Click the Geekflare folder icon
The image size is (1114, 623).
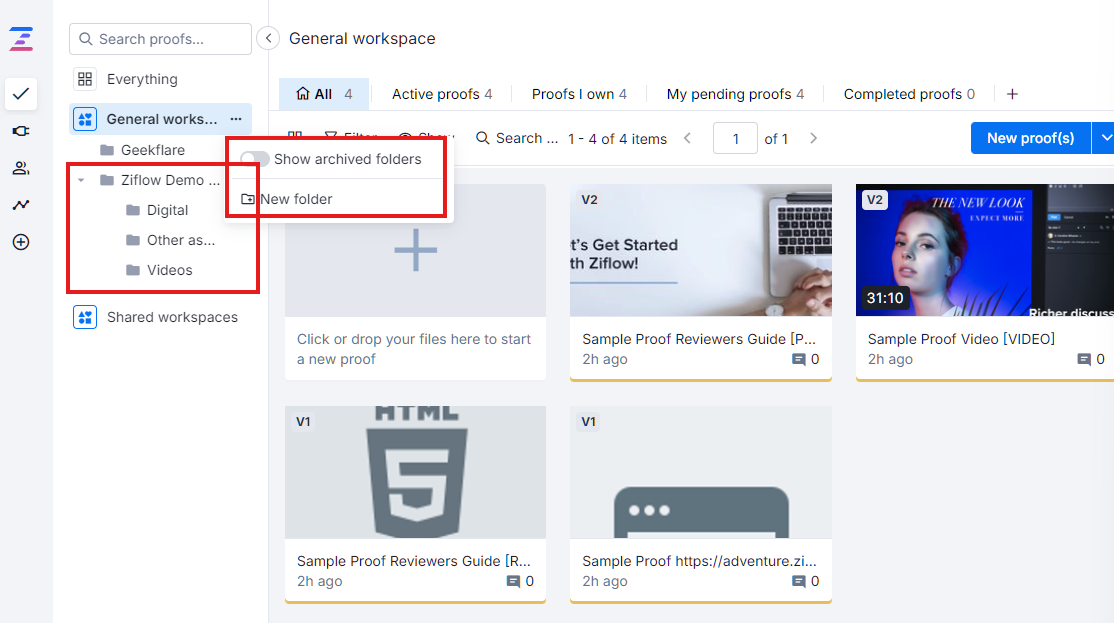tap(107, 150)
